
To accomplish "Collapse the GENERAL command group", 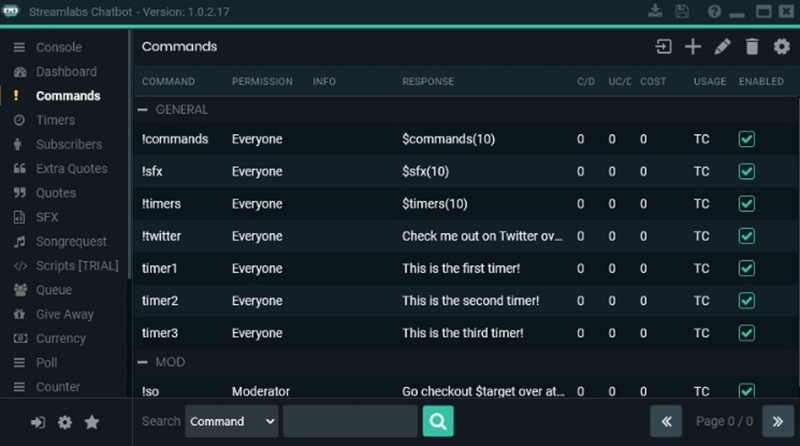I will 143,110.
